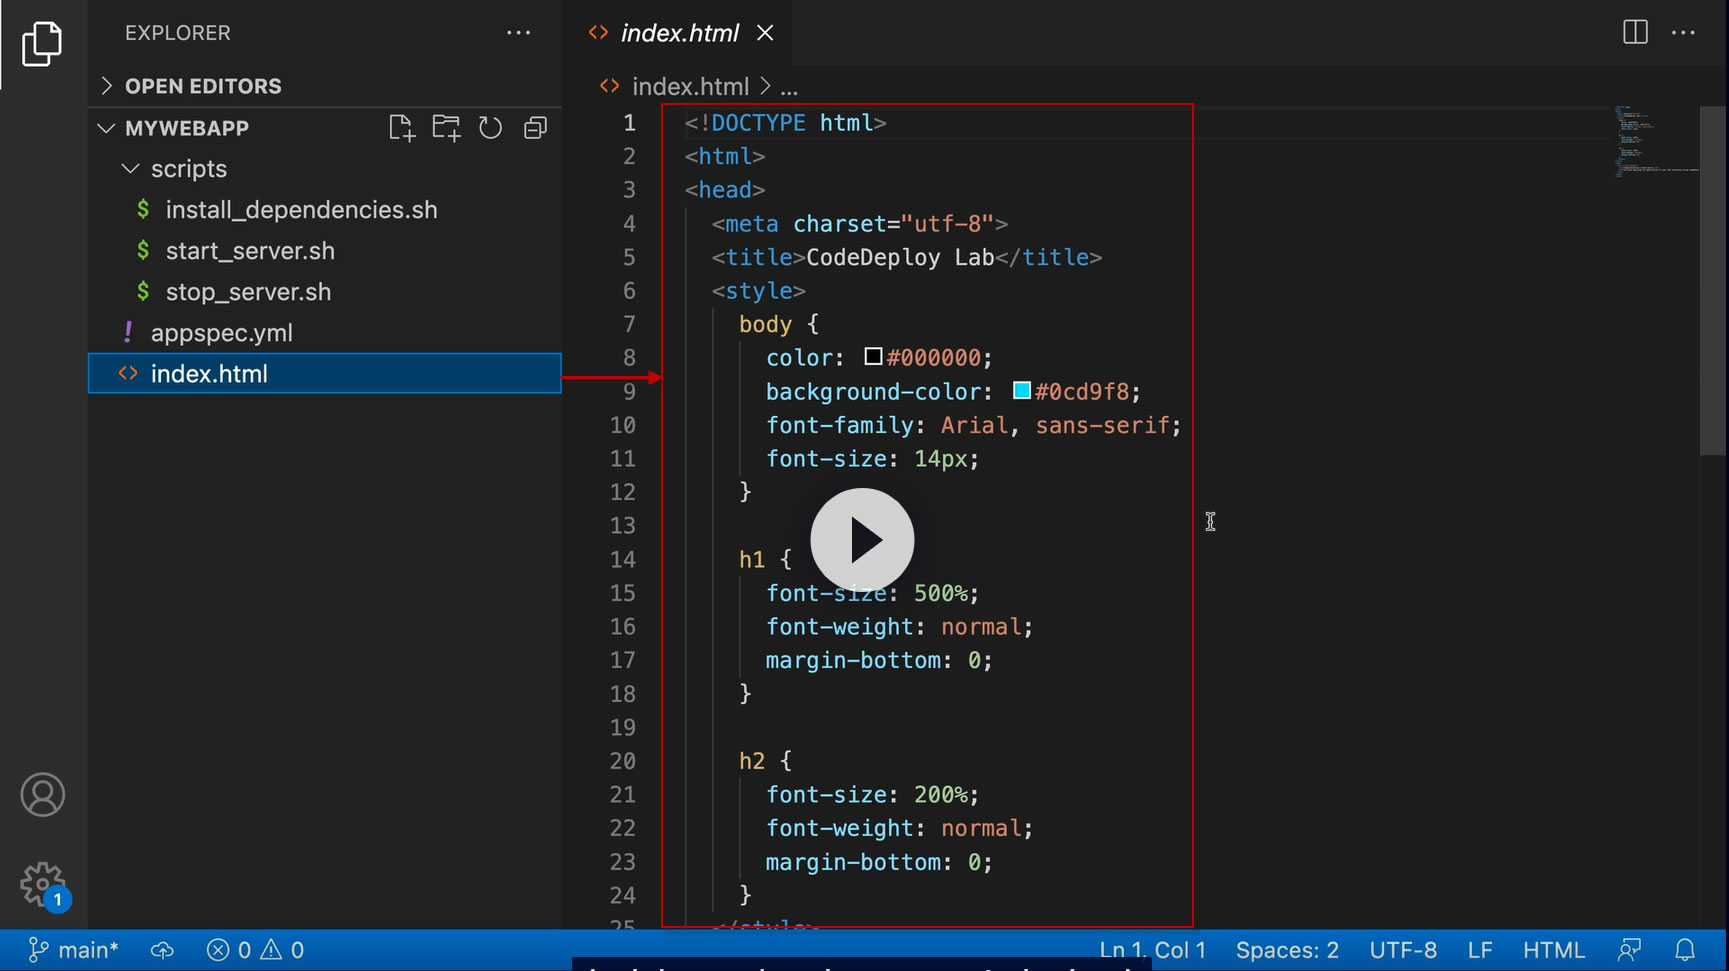Collapse the scripts folder
This screenshot has width=1729, height=971.
(188, 169)
